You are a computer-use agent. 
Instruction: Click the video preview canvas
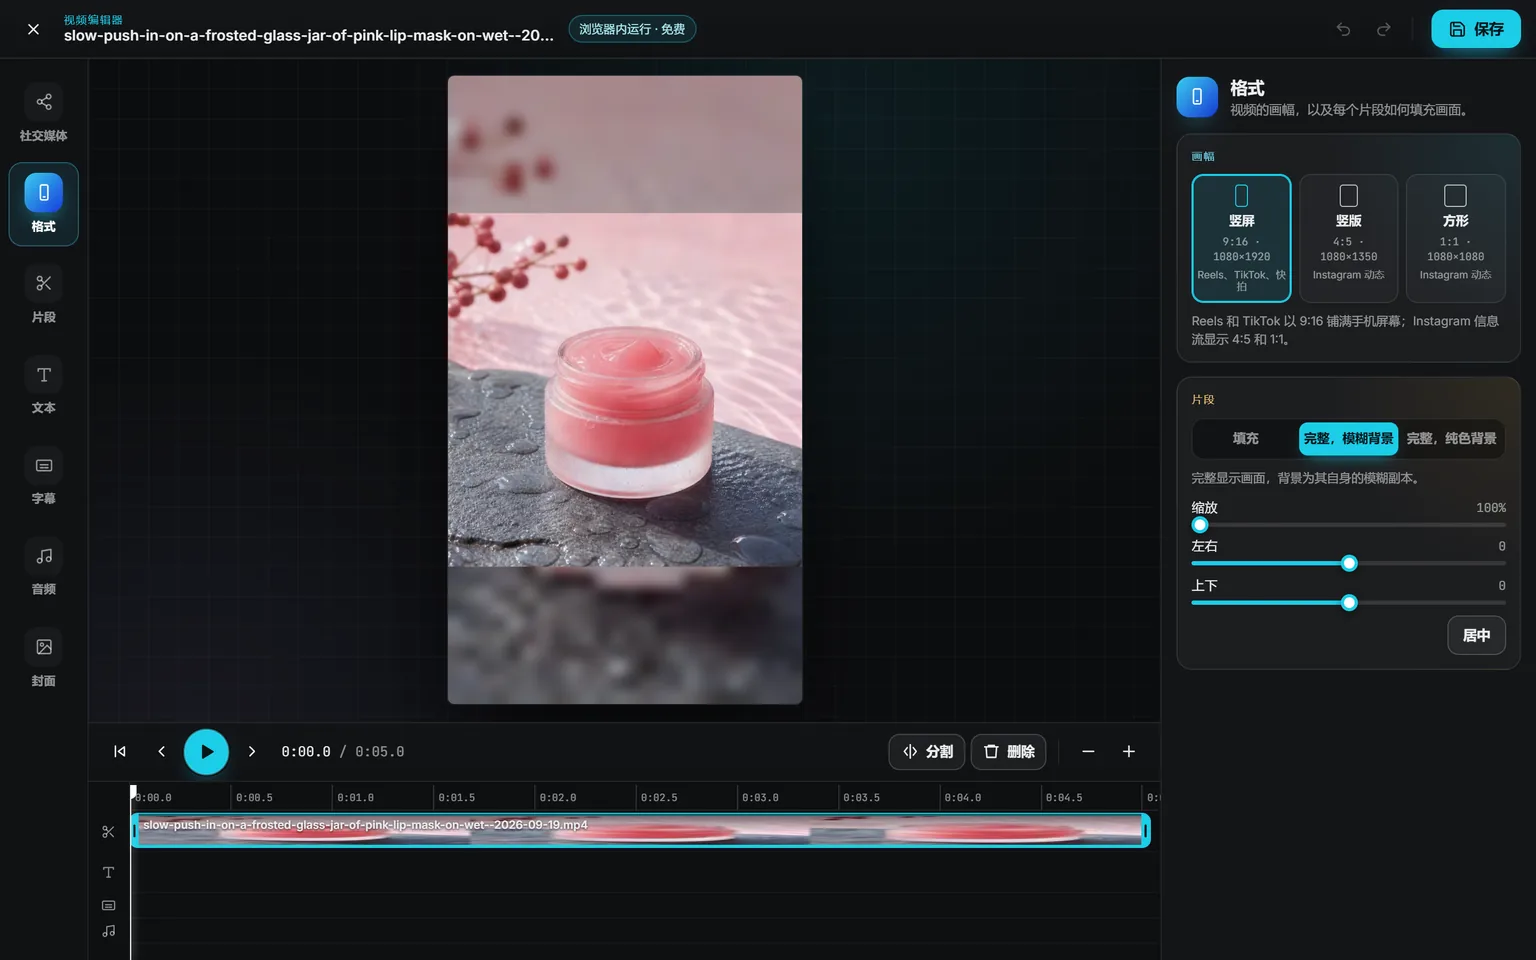[625, 390]
